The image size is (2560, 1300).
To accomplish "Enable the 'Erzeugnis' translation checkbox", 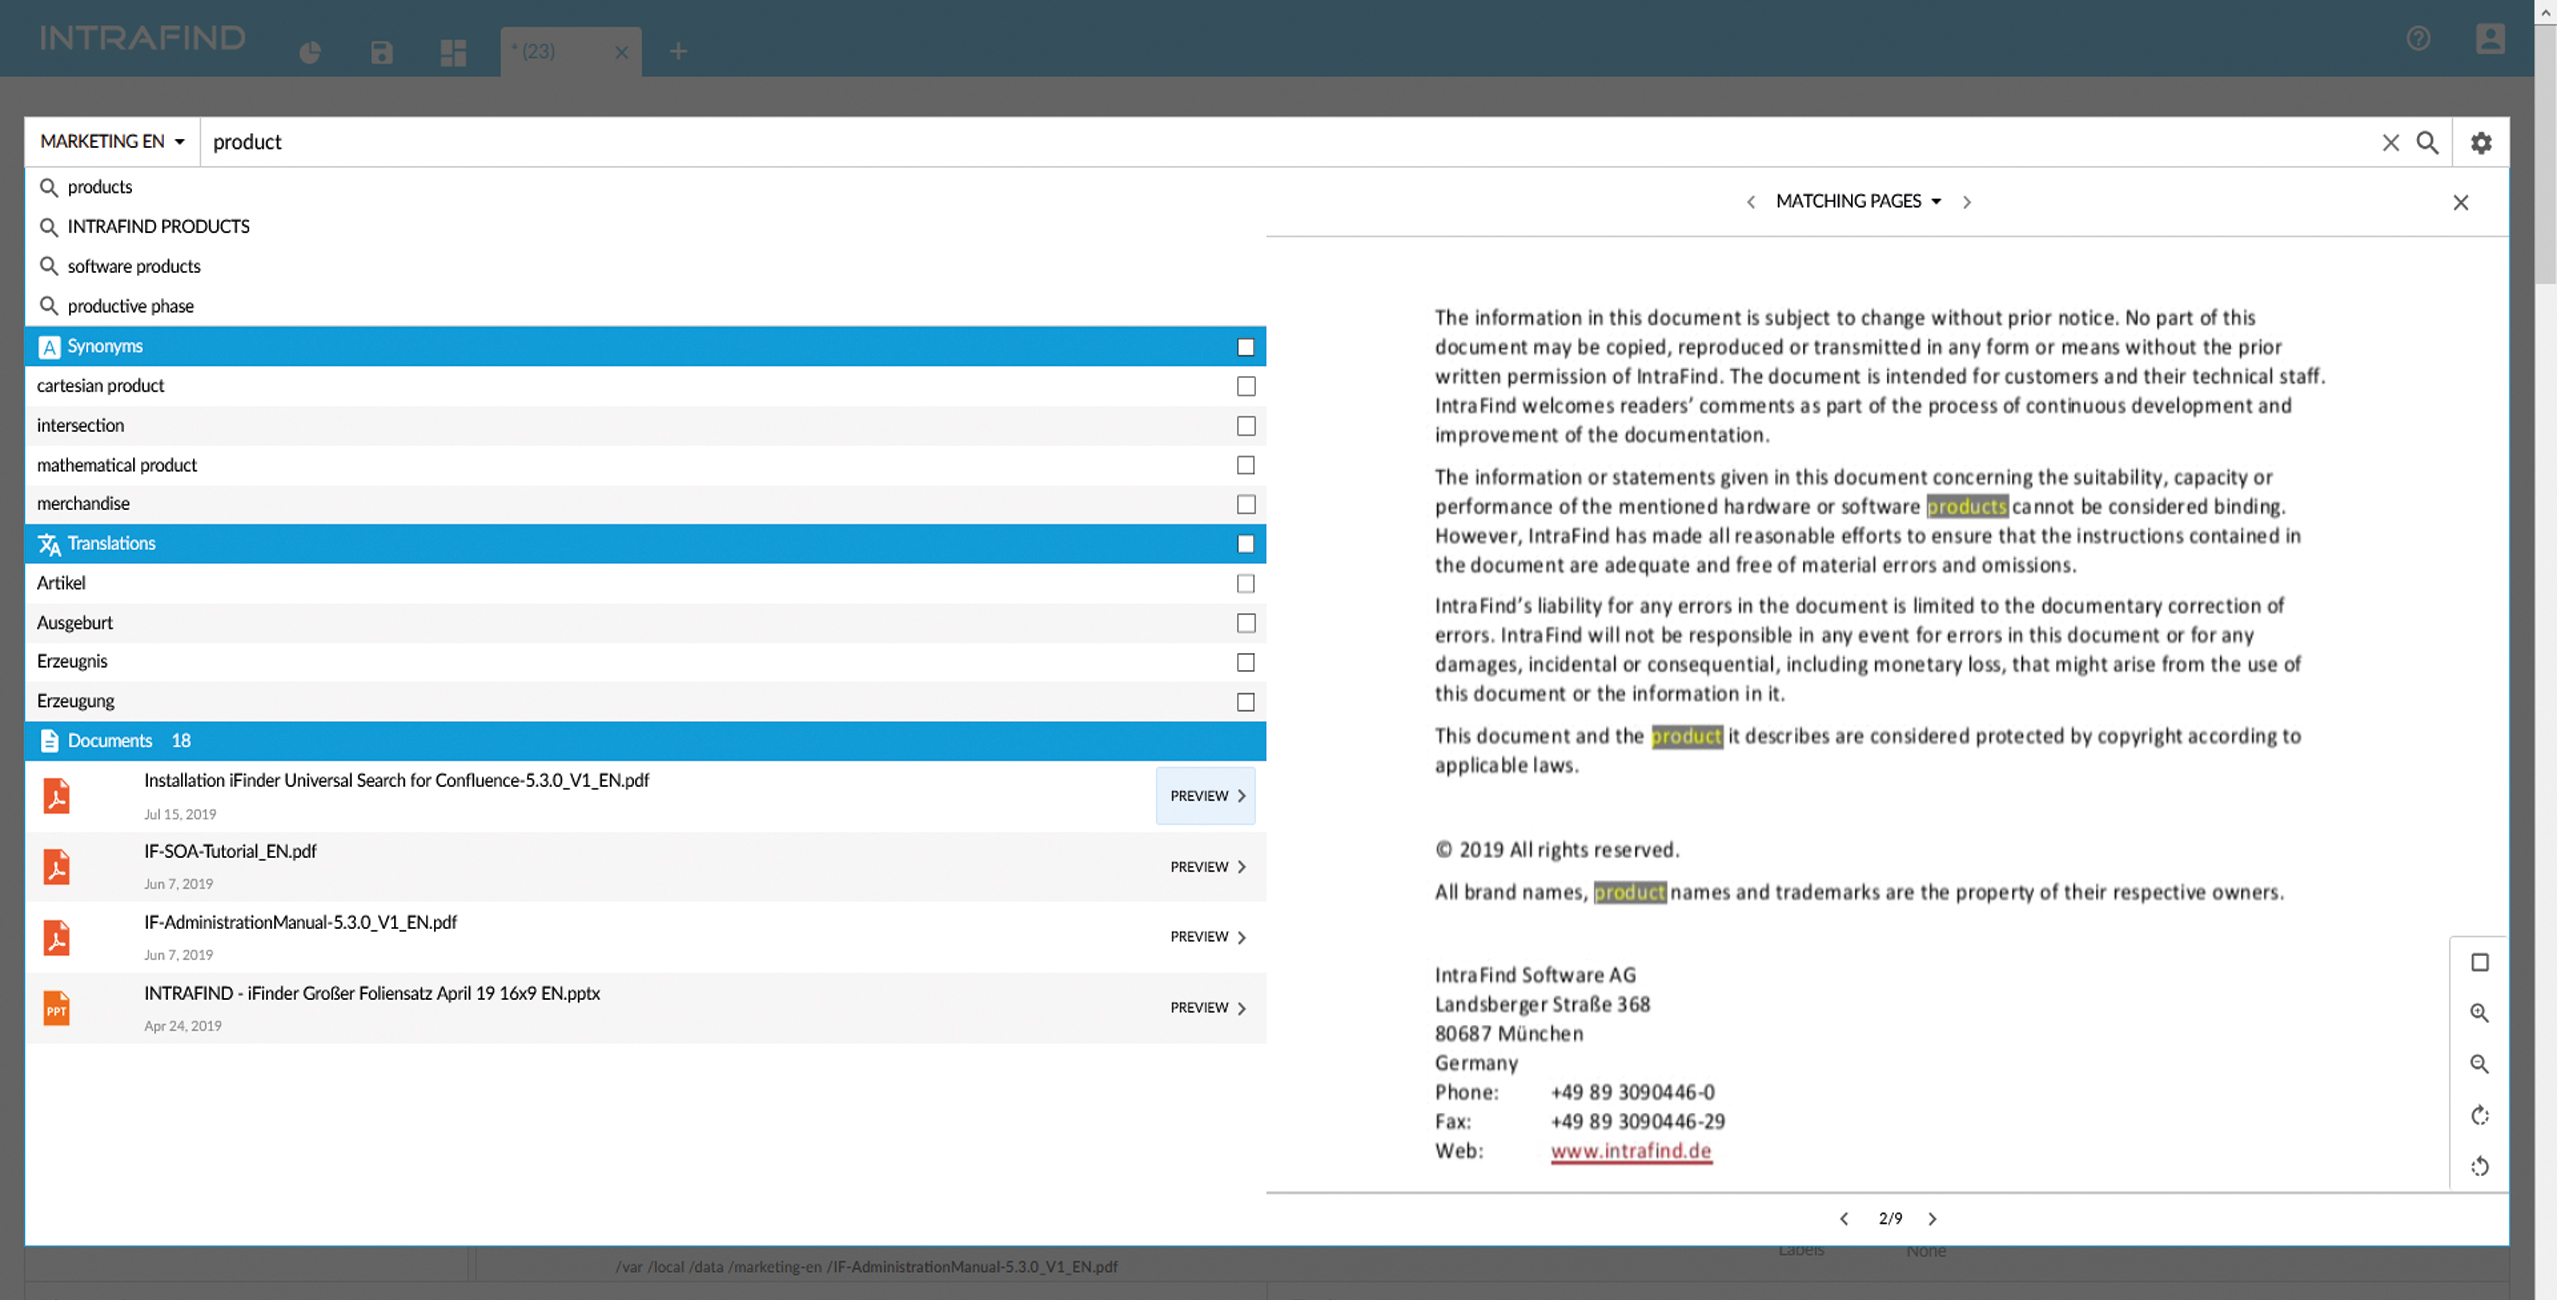I will point(1246,661).
